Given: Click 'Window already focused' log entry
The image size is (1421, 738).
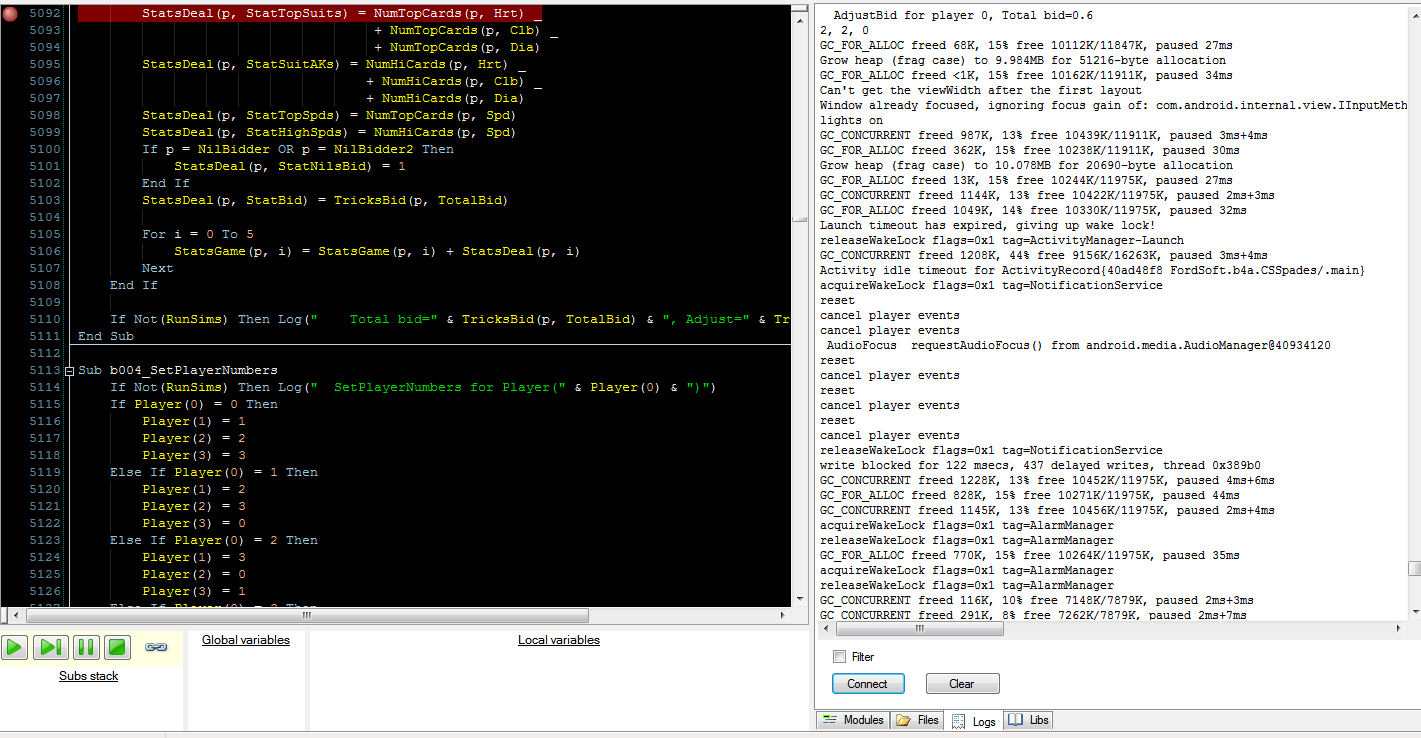Looking at the screenshot, I should (1113, 105).
